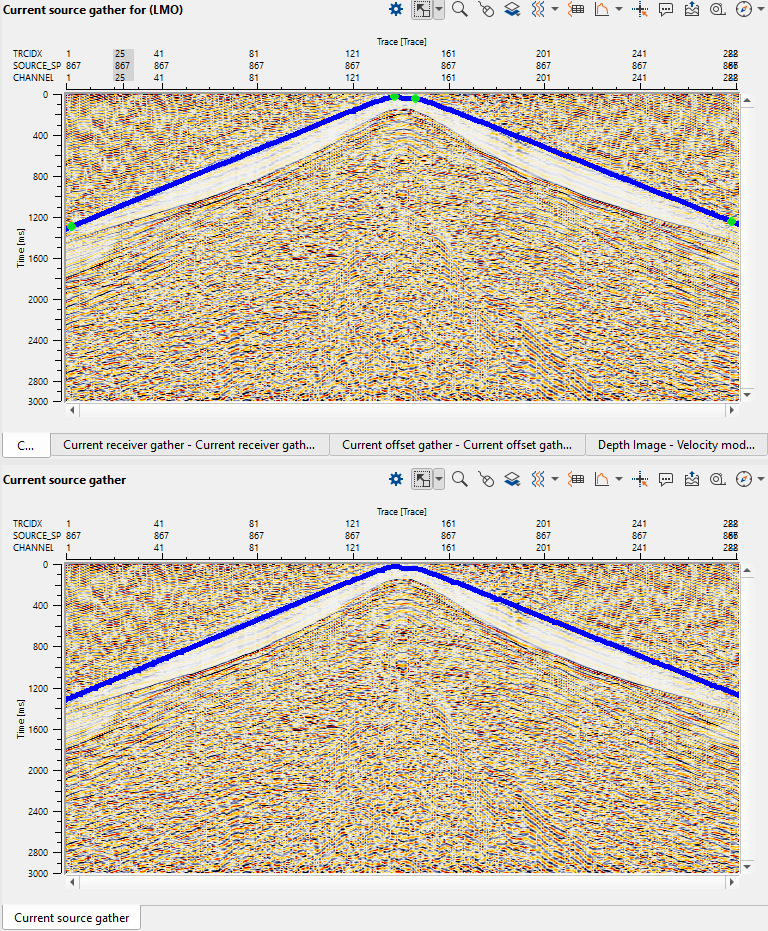Toggle wiggle trace display in LMO panel

point(538,10)
